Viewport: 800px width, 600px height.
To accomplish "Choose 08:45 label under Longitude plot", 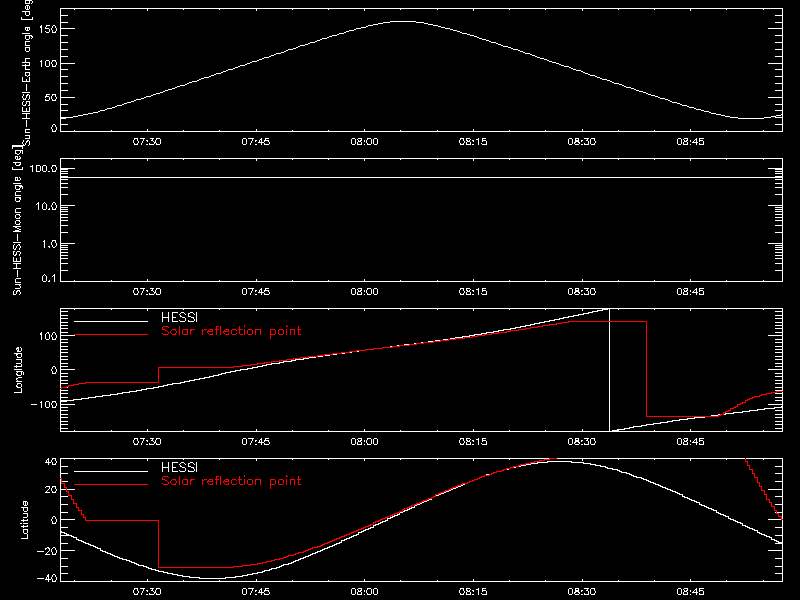I will pyautogui.click(x=690, y=442).
